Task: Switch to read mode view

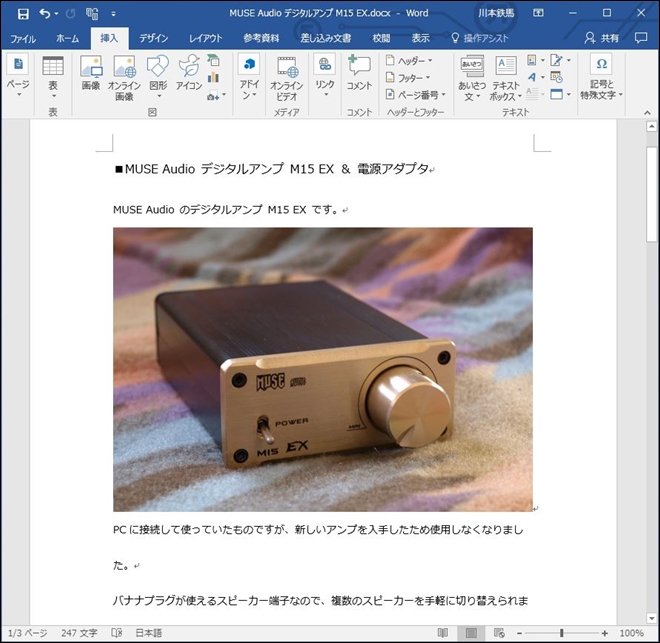Action: [x=443, y=633]
